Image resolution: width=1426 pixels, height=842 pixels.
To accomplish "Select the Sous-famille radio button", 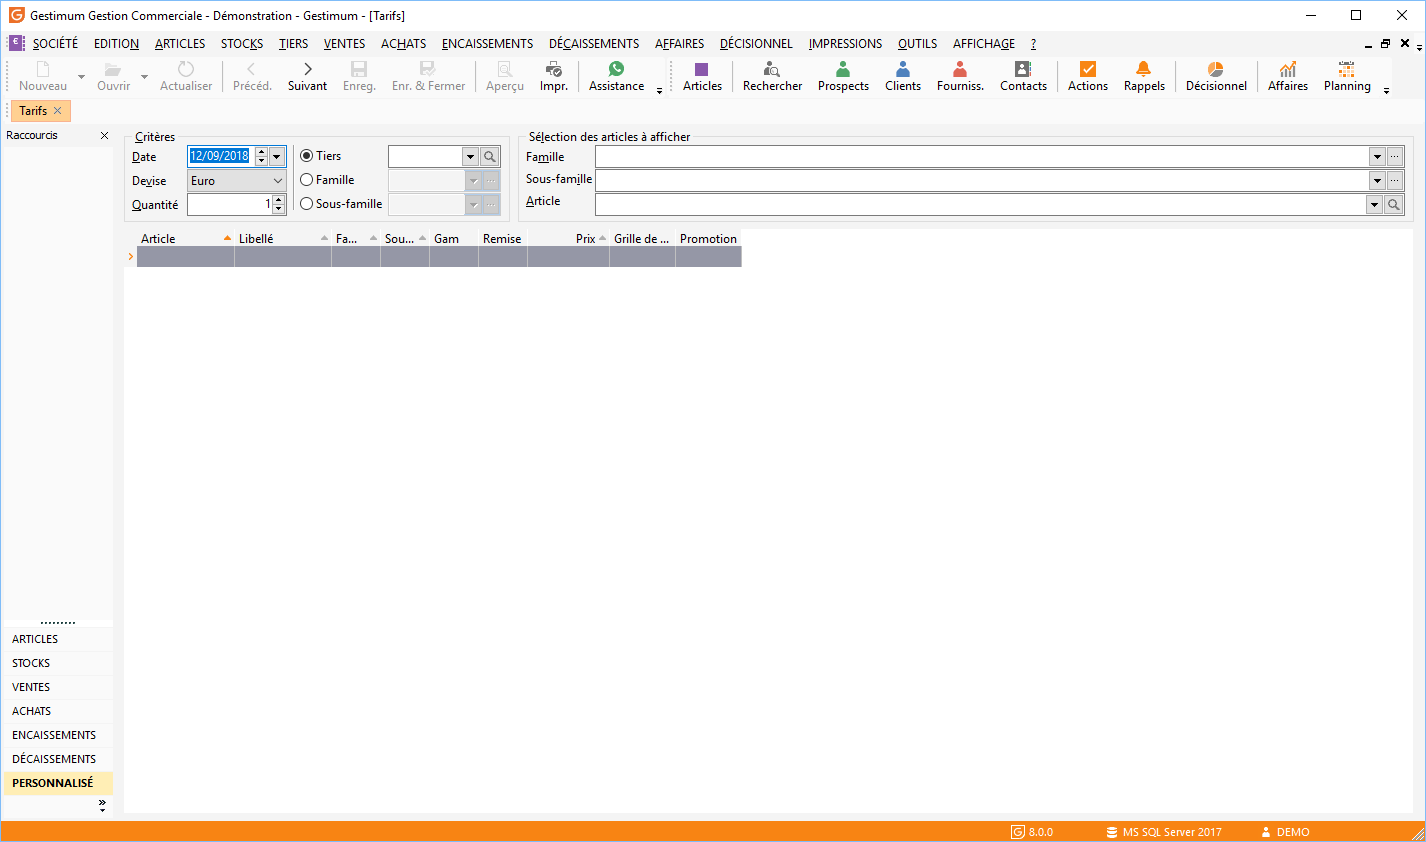I will pos(307,204).
